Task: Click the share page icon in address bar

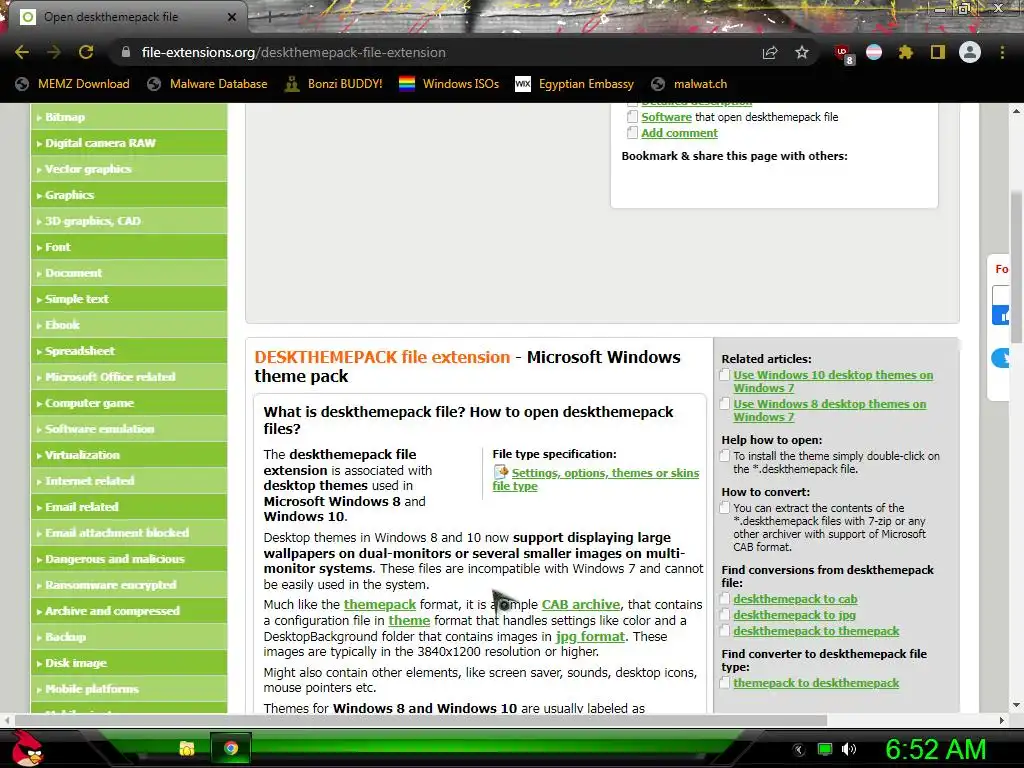Action: 770,52
